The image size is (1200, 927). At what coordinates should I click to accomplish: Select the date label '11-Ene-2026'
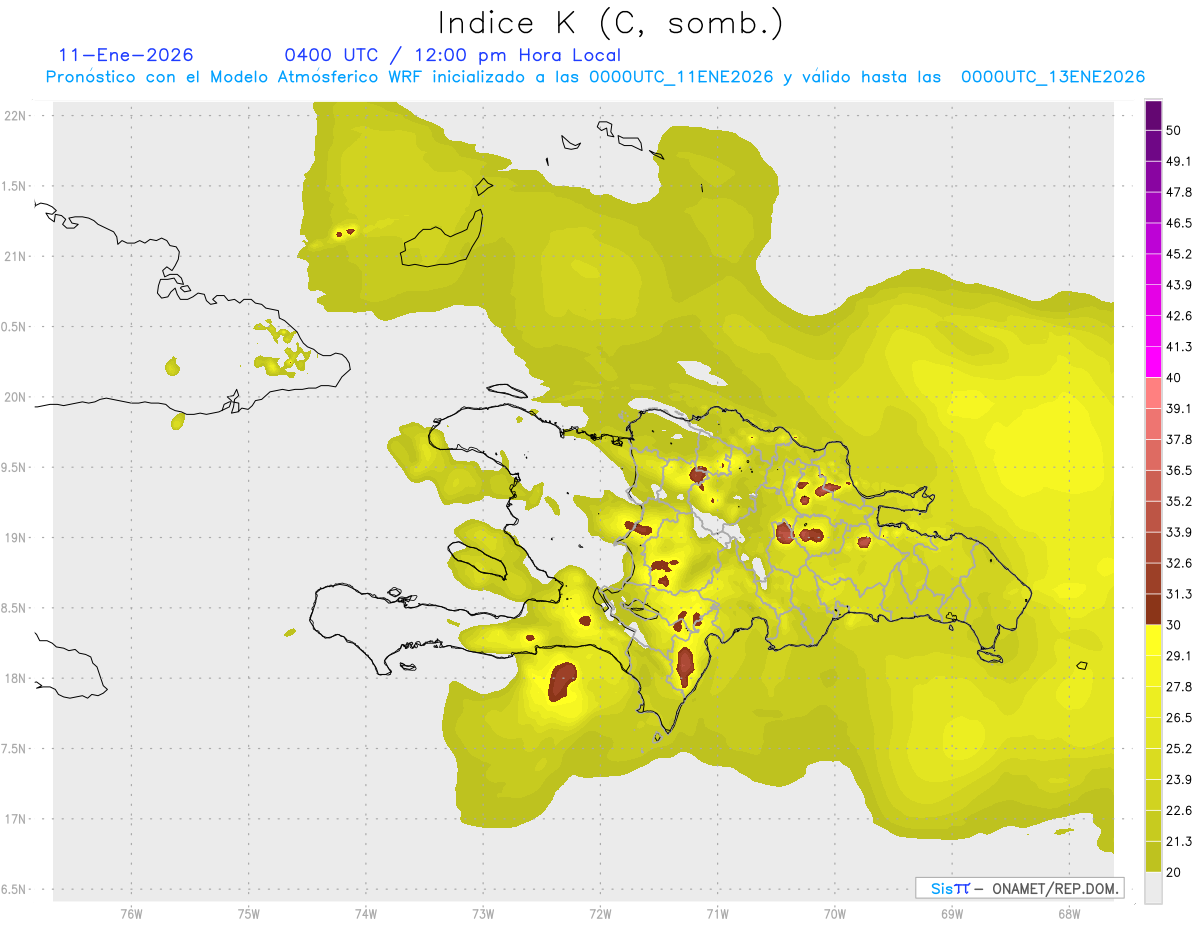126,55
